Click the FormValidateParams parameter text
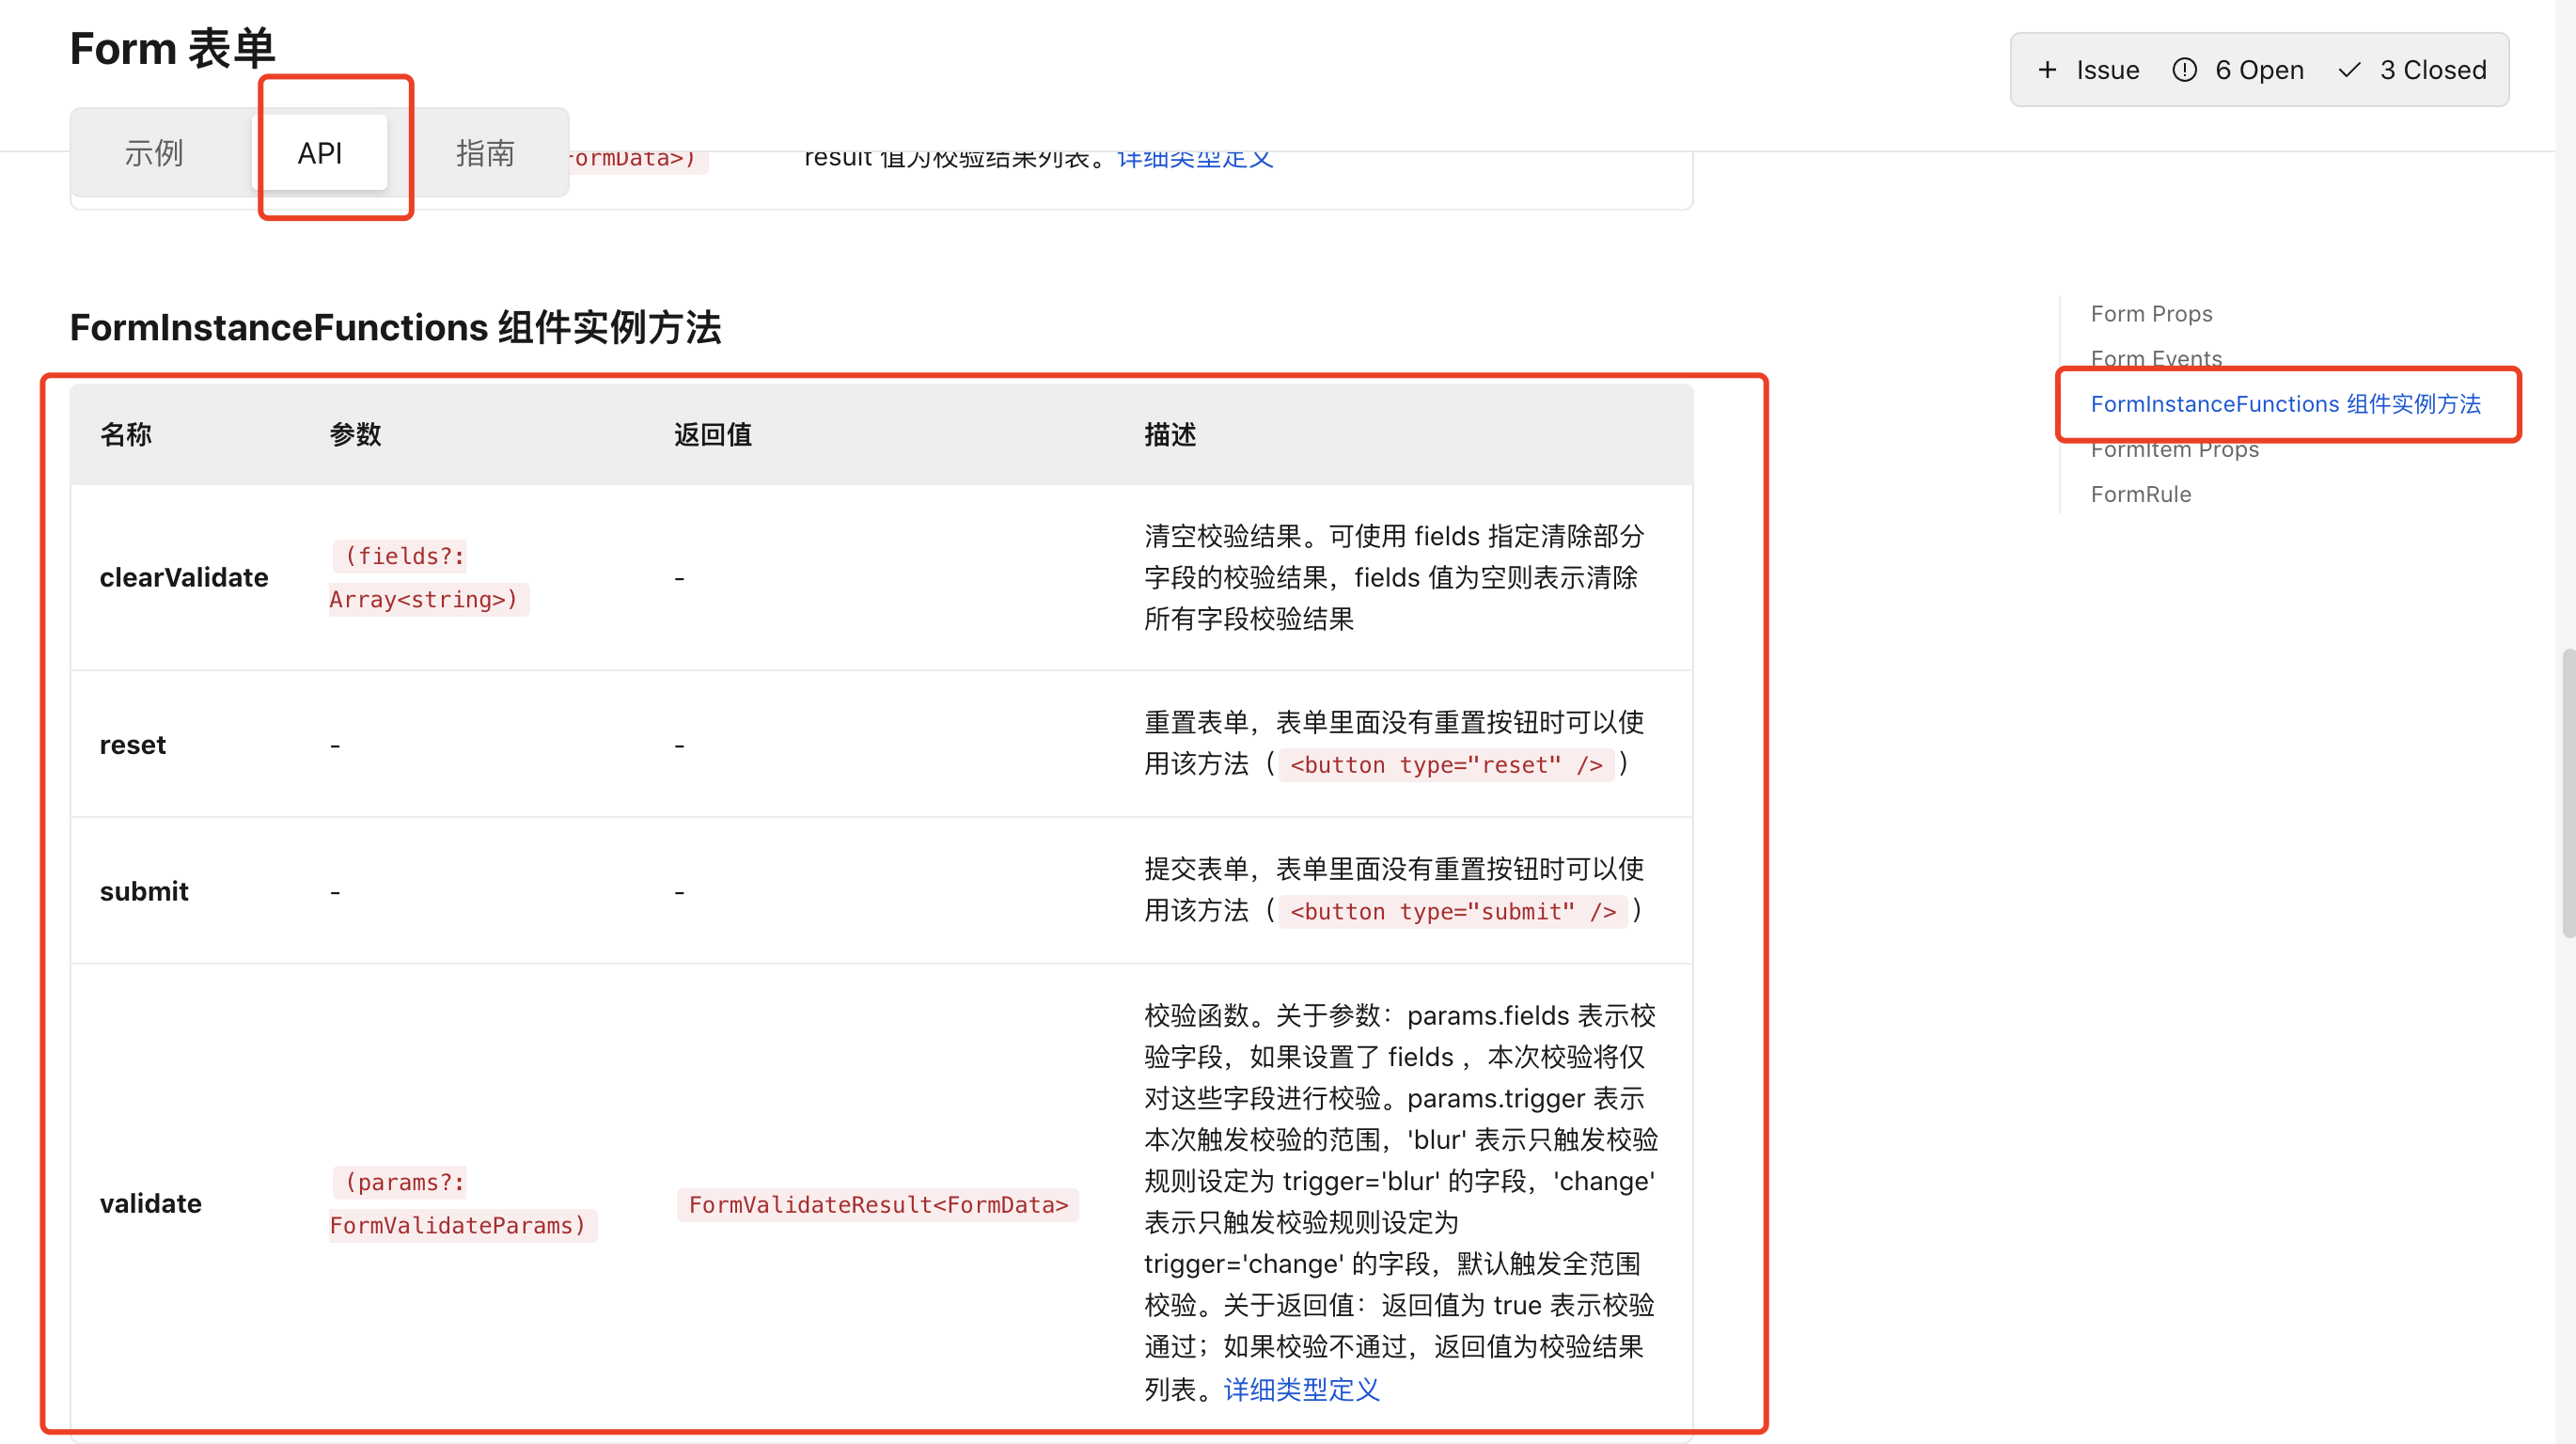This screenshot has width=2576, height=1444. pyautogui.click(x=459, y=1224)
